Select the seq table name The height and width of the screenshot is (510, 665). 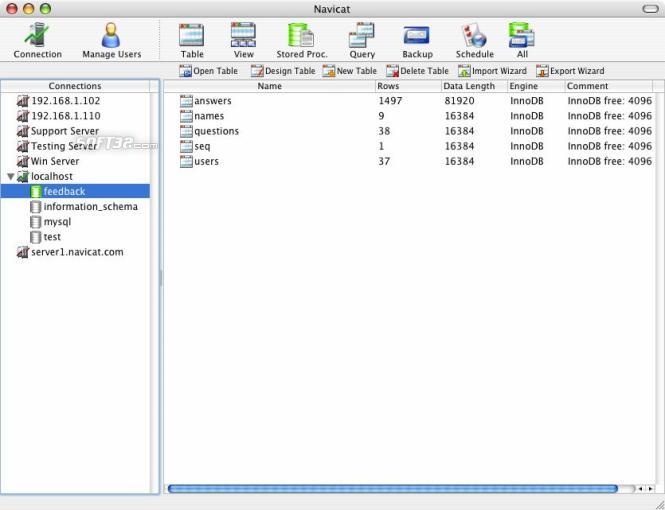pos(202,147)
